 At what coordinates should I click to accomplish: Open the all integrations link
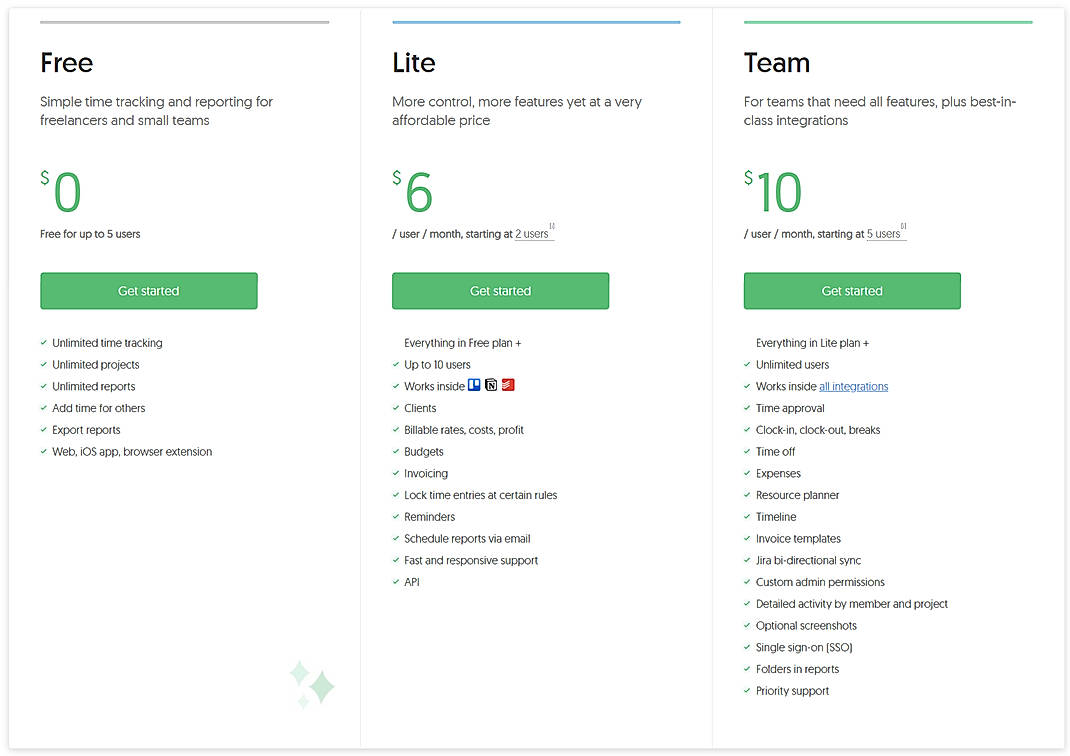[x=853, y=387]
